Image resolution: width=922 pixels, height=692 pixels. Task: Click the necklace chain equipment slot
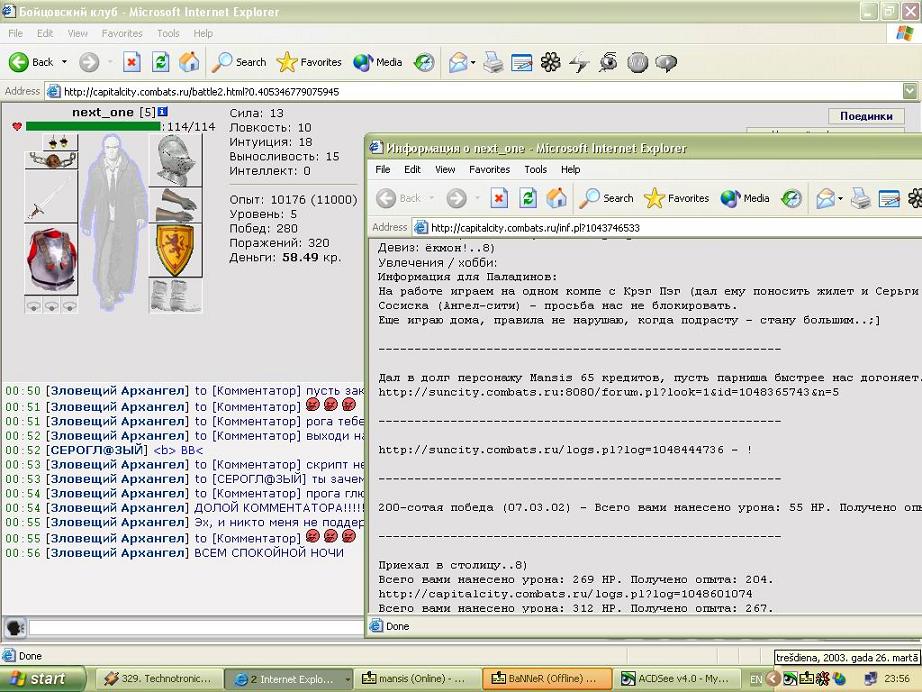pyautogui.click(x=51, y=160)
